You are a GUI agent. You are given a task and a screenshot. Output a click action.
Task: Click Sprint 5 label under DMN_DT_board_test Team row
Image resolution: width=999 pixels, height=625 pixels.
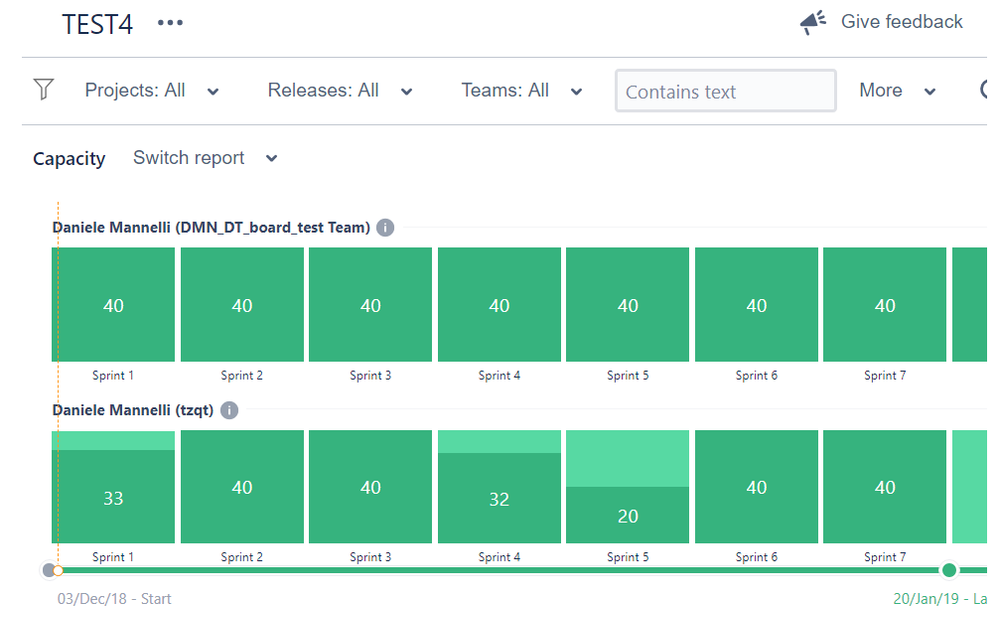(x=628, y=375)
